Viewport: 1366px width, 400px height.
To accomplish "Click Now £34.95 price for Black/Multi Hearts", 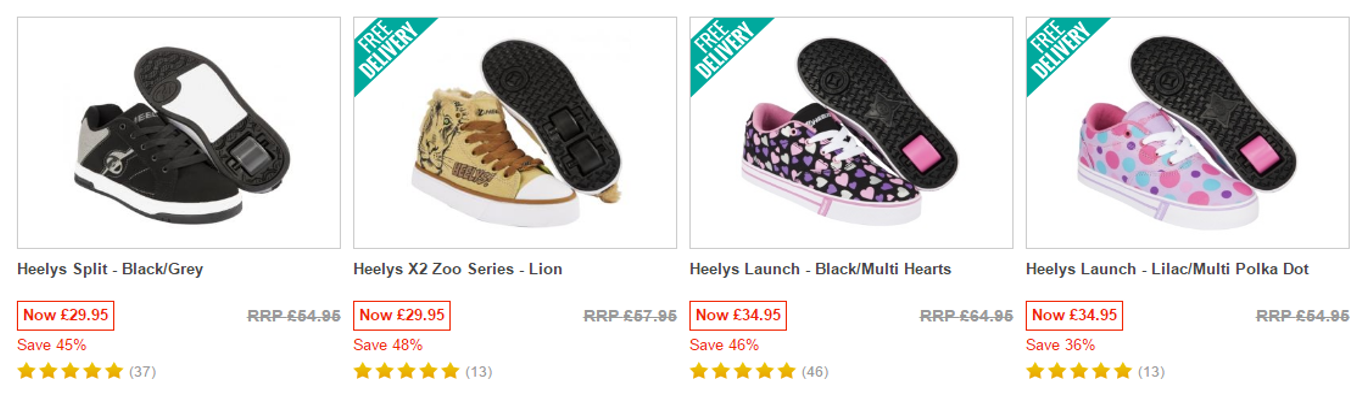I will (738, 315).
